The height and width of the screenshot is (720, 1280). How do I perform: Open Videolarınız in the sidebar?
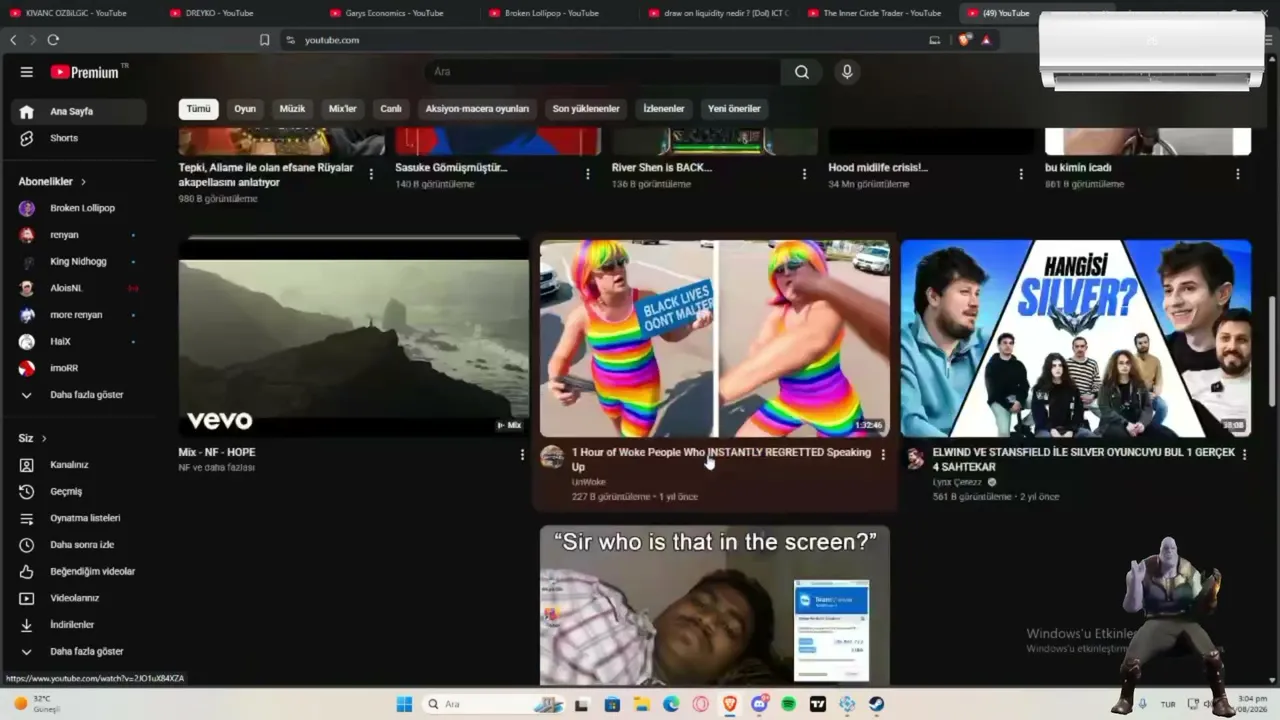click(79, 598)
